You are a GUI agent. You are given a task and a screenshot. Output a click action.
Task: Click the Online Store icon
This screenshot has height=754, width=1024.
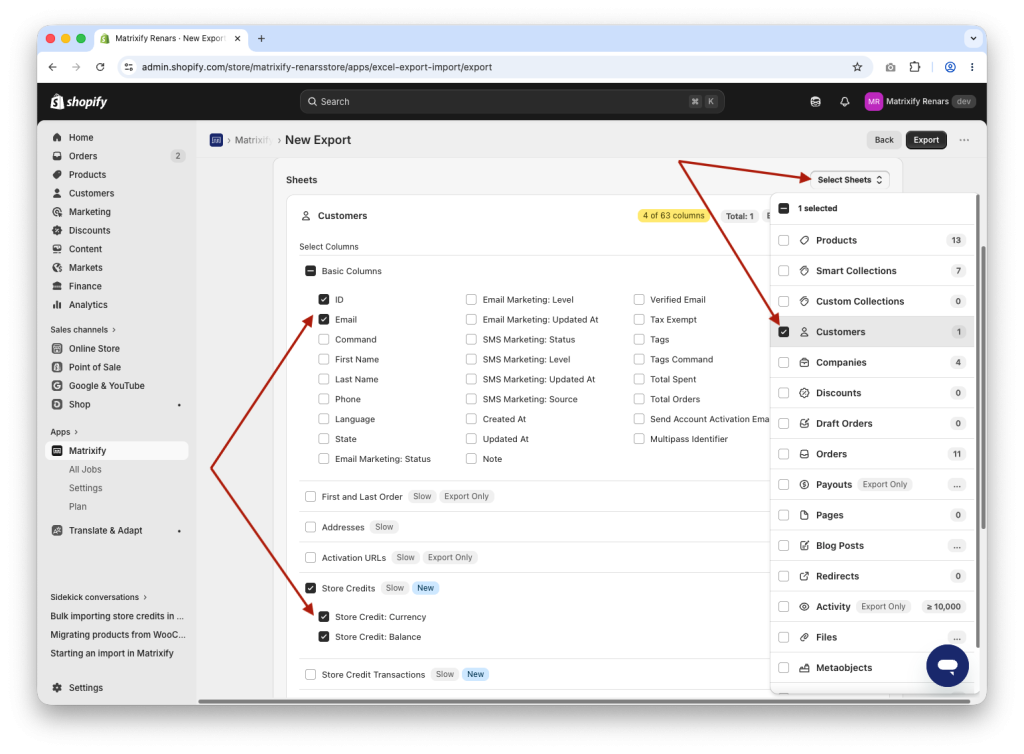(57, 349)
